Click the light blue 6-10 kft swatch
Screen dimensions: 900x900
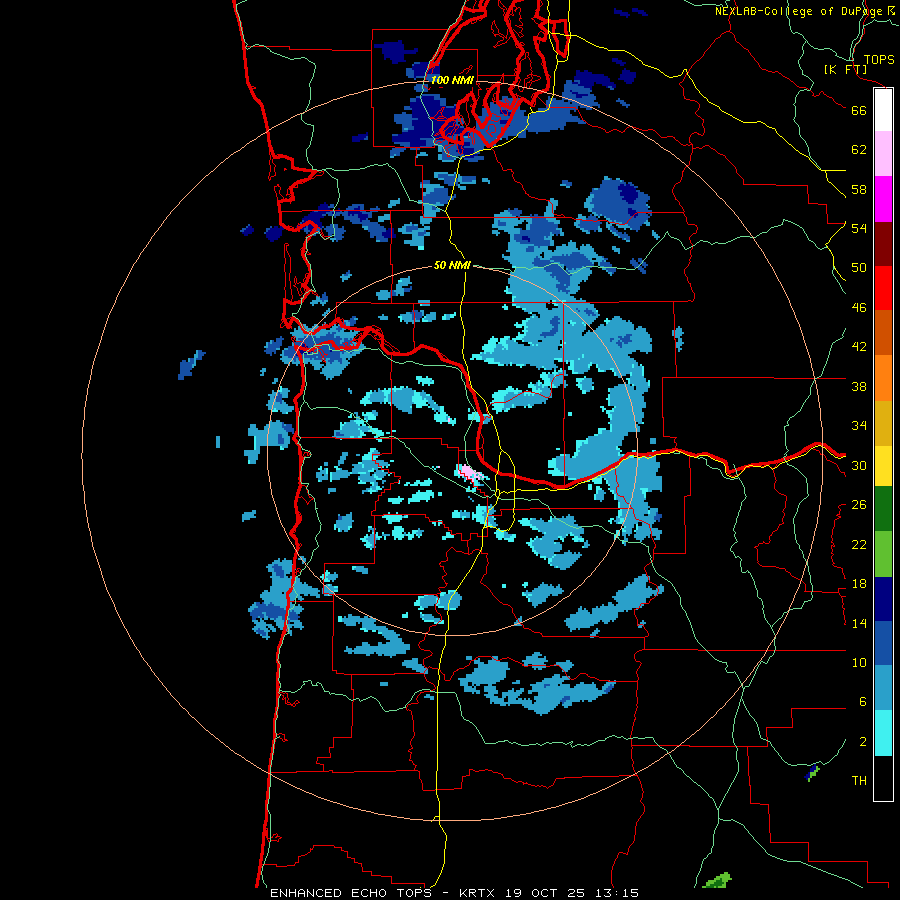click(883, 688)
